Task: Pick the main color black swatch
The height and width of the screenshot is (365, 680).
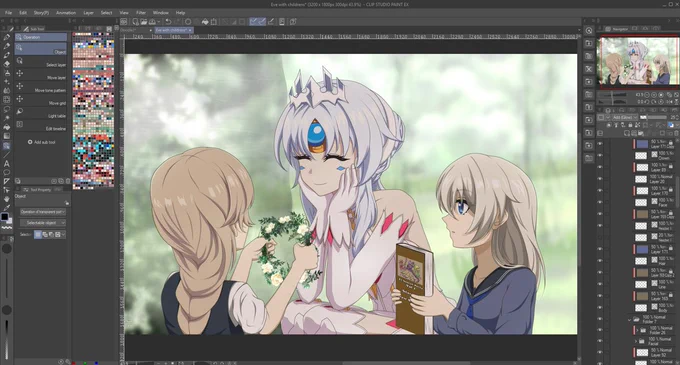Action: coord(5,217)
